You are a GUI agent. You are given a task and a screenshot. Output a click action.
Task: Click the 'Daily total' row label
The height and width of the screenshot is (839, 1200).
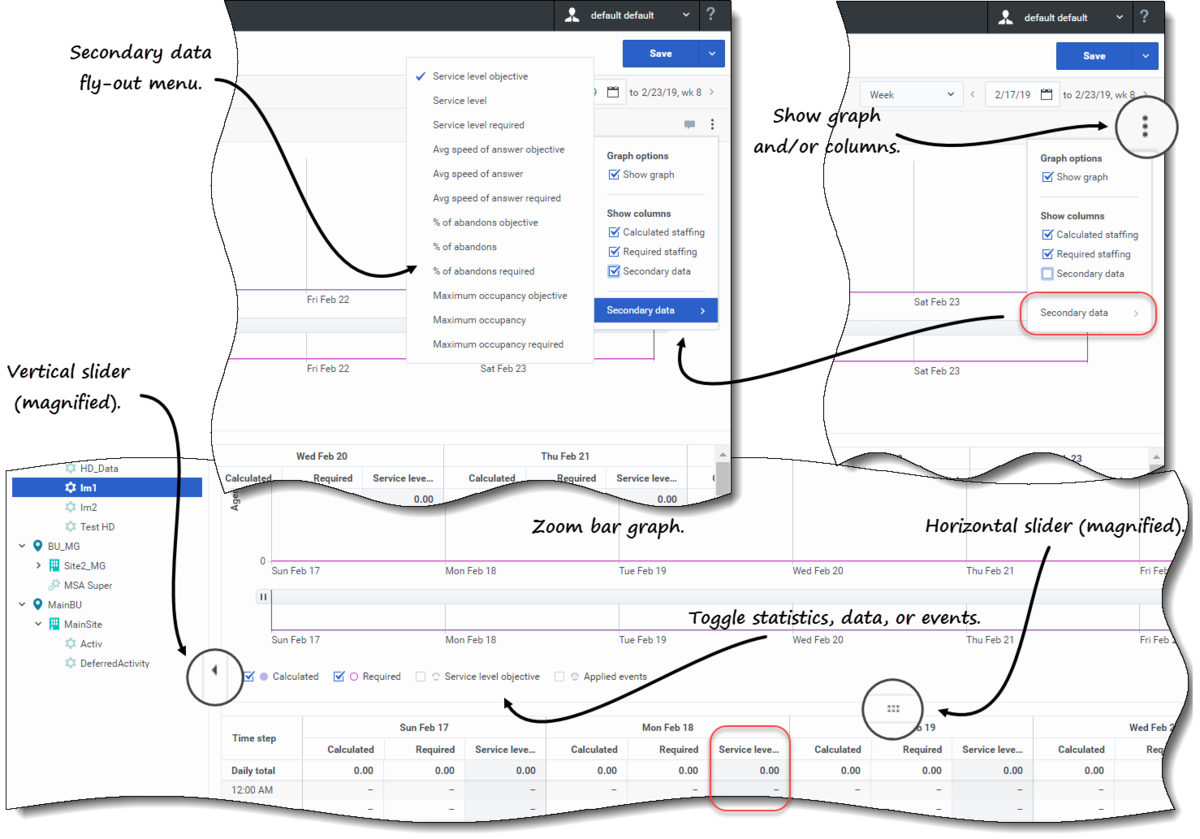(x=253, y=771)
